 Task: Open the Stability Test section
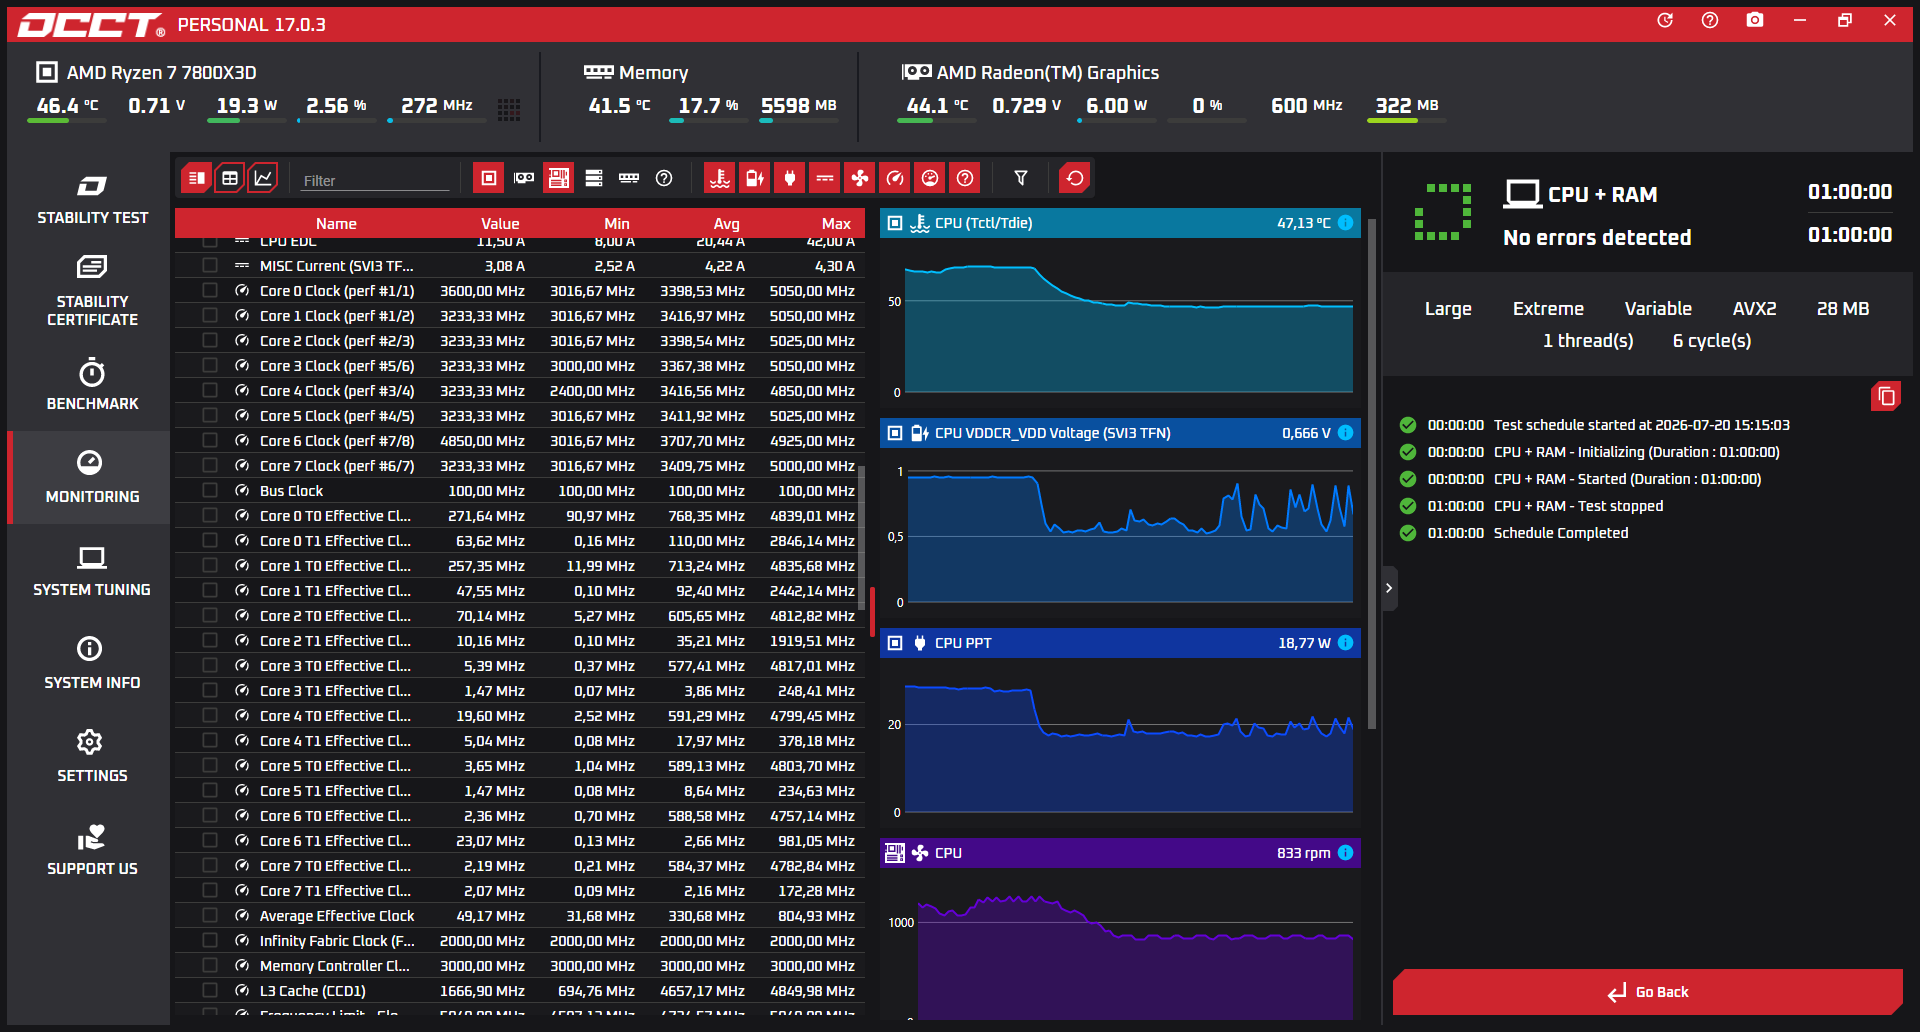pos(92,199)
